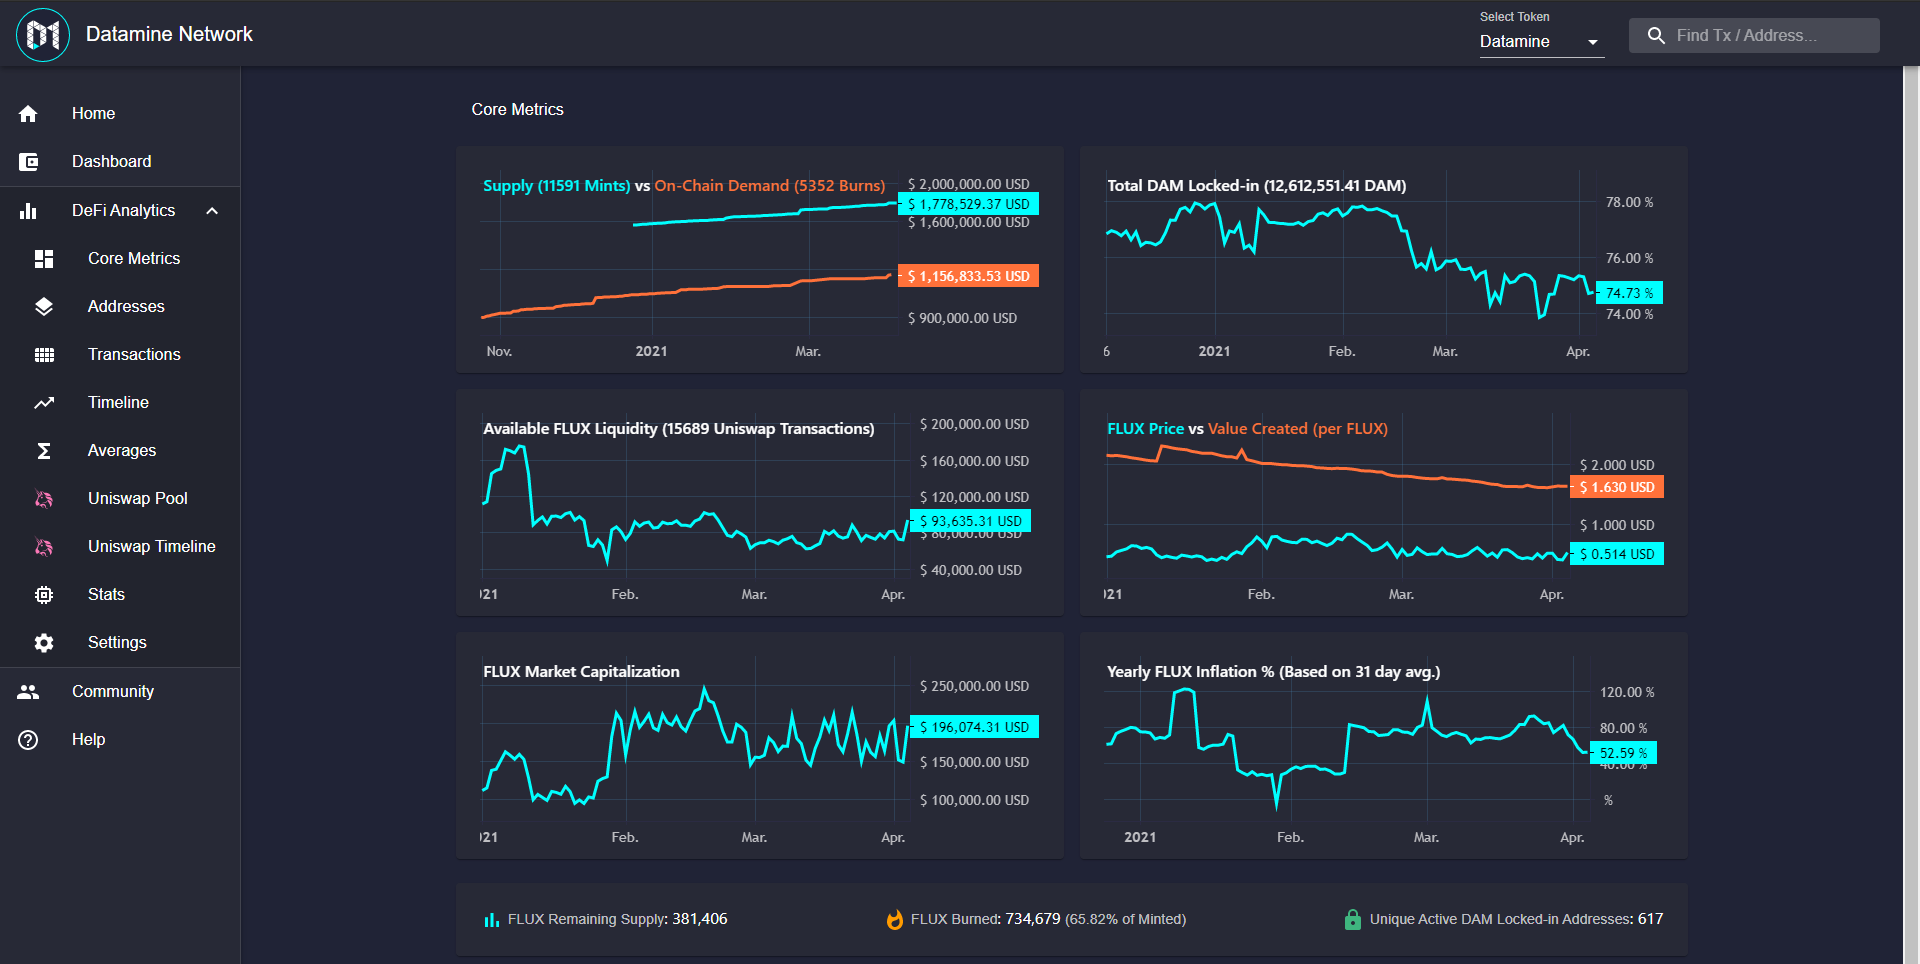The width and height of the screenshot is (1920, 964).
Task: Click the Timeline trending arrow icon
Action: tap(44, 403)
